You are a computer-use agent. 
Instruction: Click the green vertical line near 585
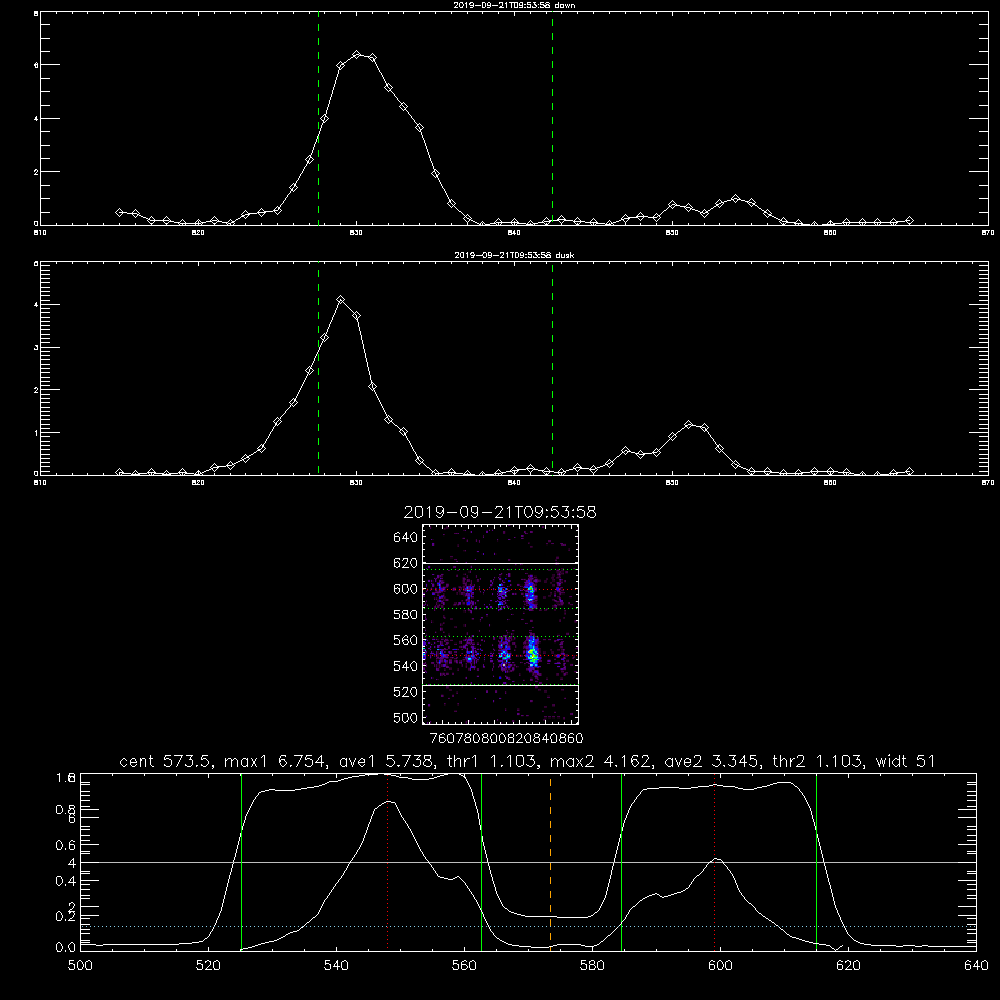pyautogui.click(x=621, y=861)
